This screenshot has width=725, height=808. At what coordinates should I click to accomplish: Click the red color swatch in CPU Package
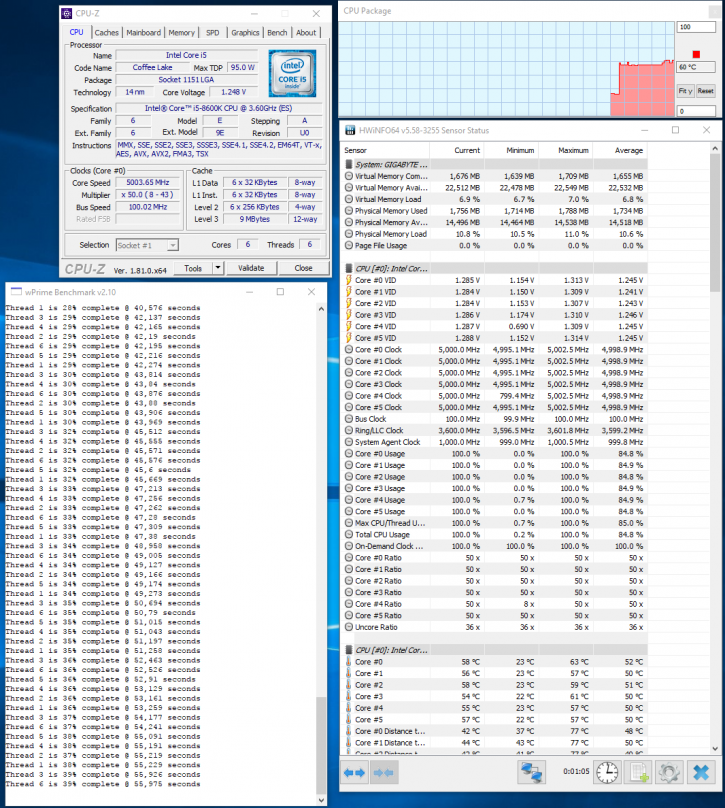click(696, 54)
